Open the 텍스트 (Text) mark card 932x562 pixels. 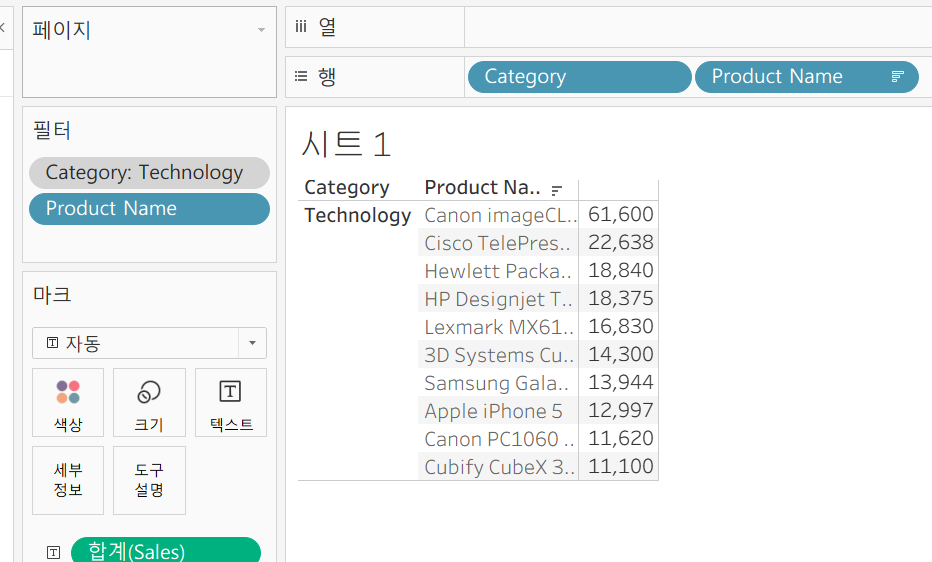click(231, 402)
